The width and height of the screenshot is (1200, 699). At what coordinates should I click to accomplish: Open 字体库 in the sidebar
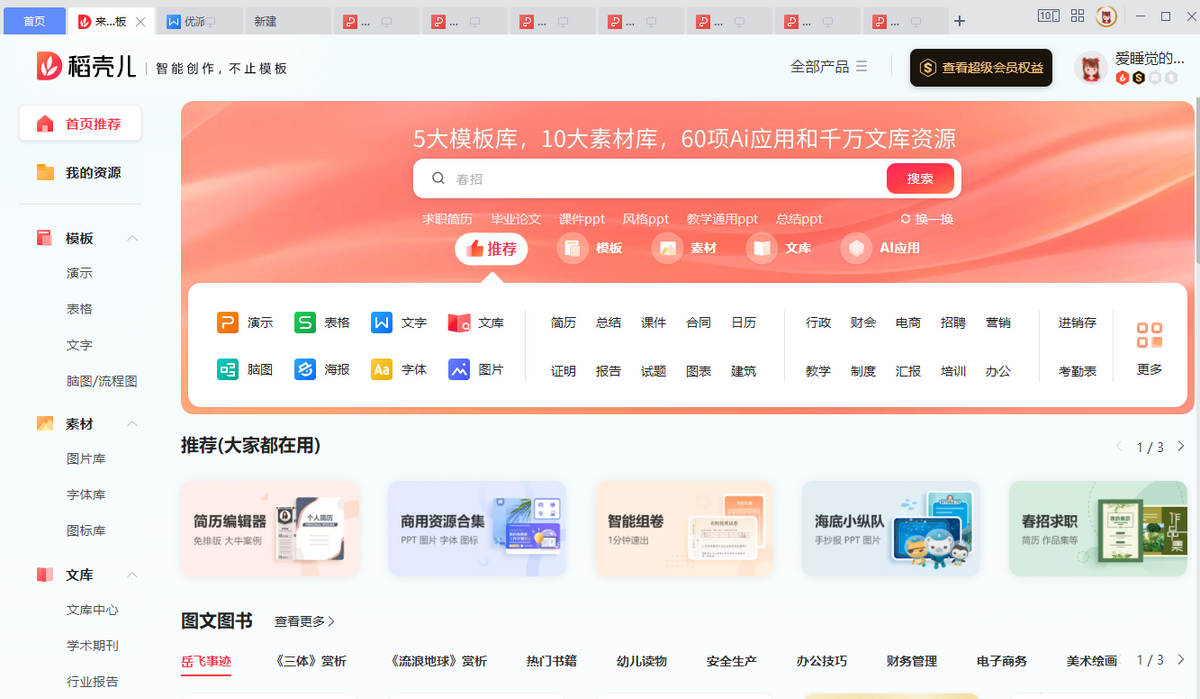(86, 494)
